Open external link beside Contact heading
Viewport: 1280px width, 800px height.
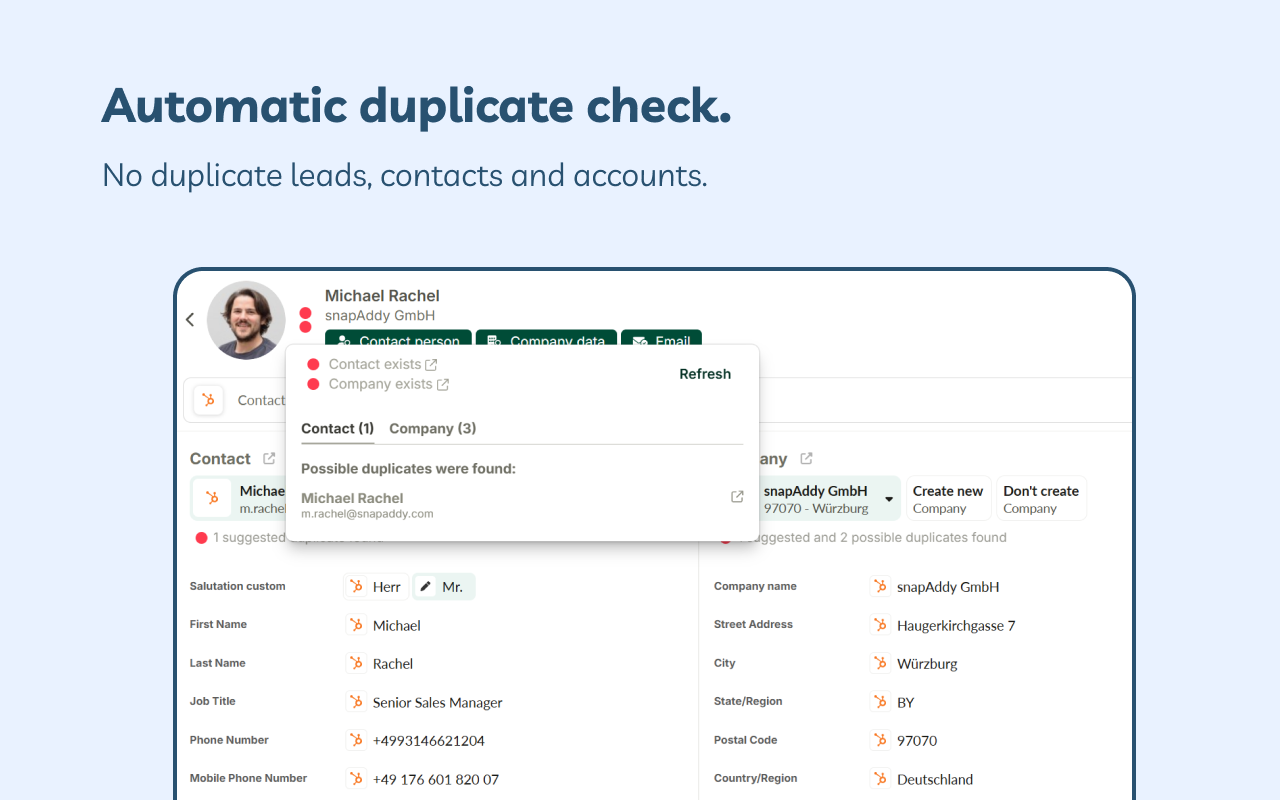269,458
